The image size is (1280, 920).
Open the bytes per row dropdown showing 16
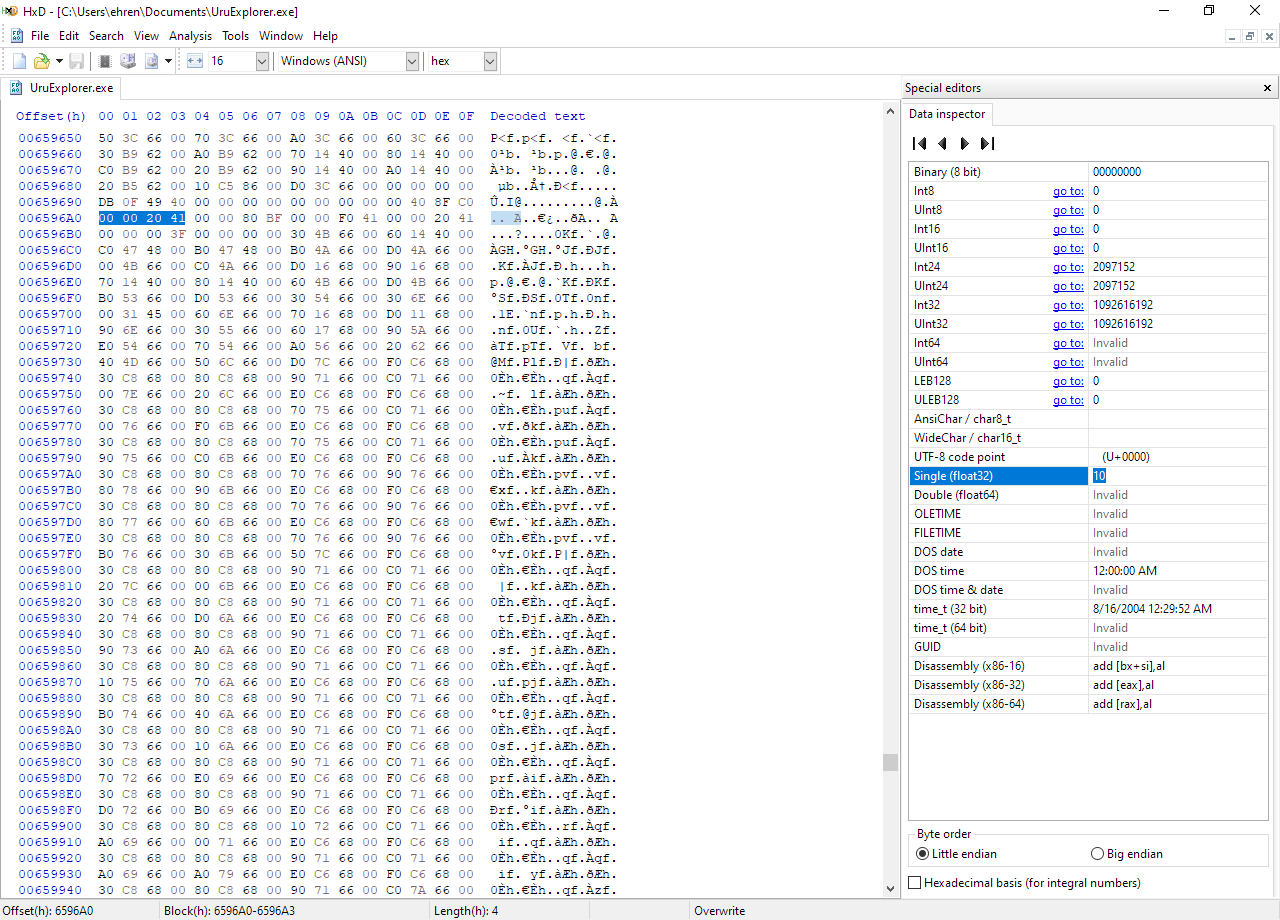[x=262, y=61]
